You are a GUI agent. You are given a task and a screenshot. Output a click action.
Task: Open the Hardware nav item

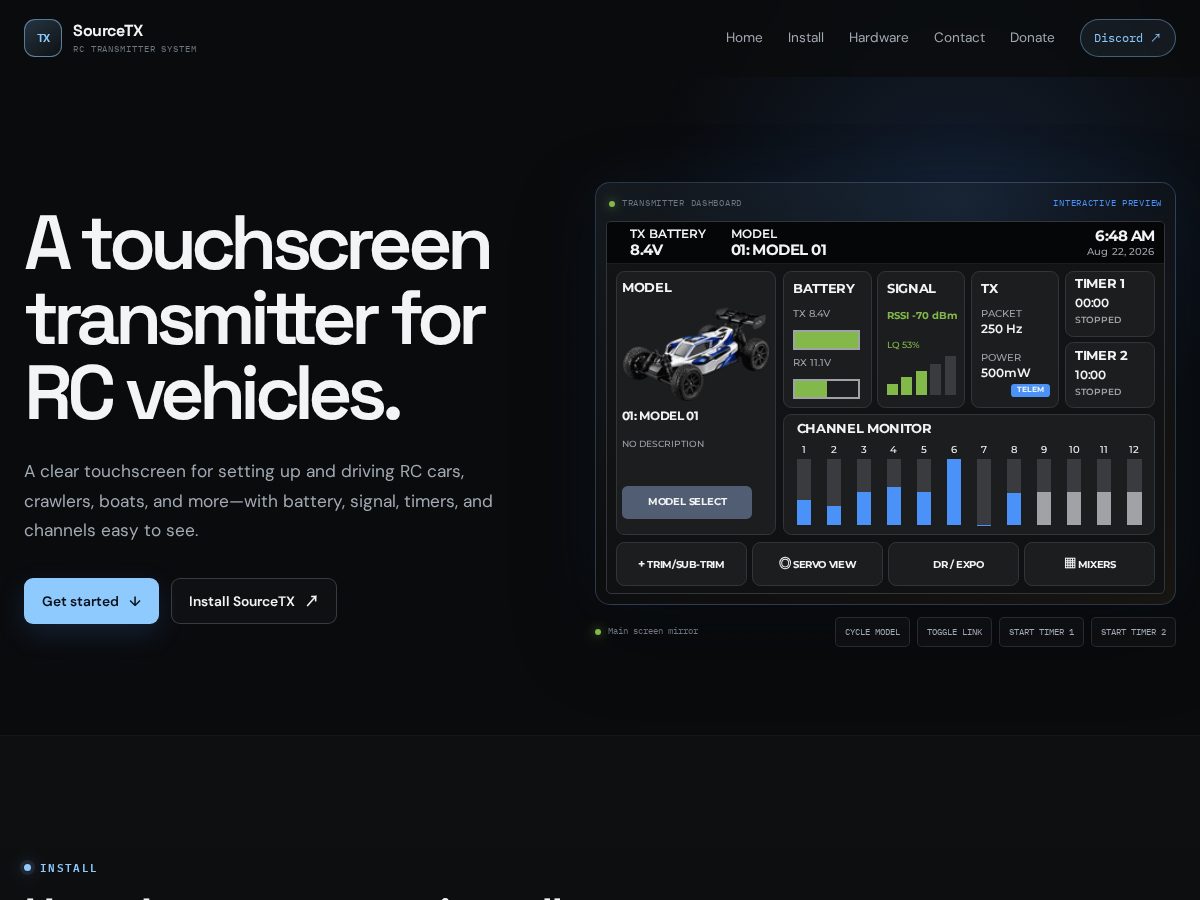(x=879, y=38)
